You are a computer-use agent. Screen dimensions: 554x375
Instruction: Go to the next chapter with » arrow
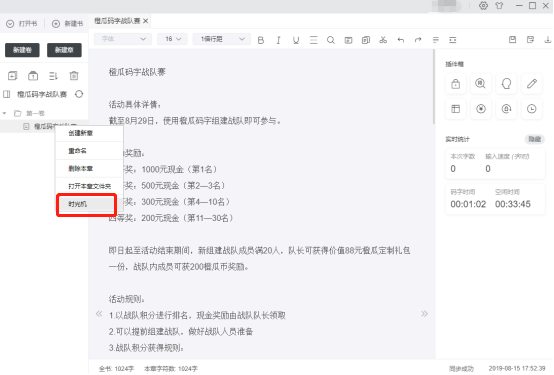click(x=424, y=314)
